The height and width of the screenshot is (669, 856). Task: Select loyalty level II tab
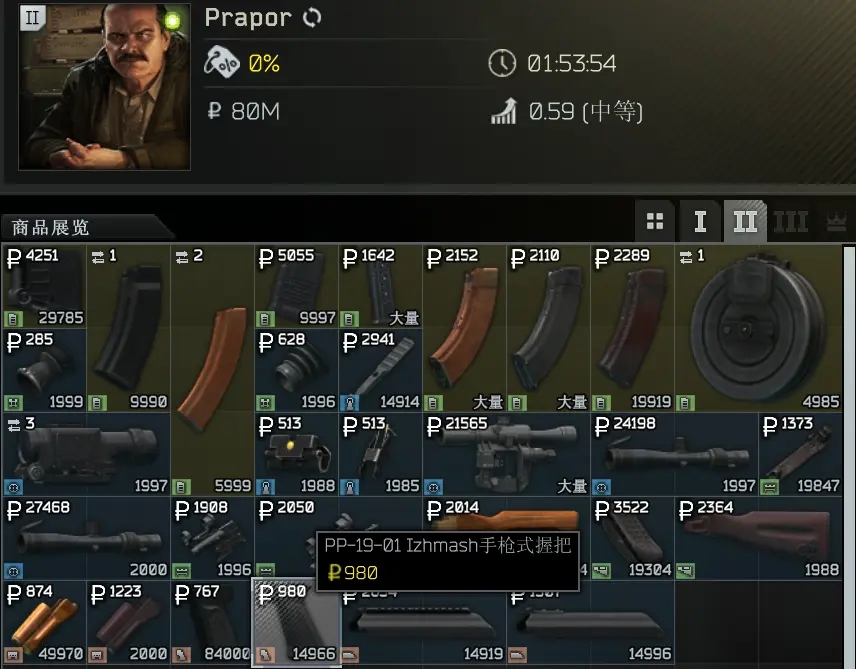point(745,221)
